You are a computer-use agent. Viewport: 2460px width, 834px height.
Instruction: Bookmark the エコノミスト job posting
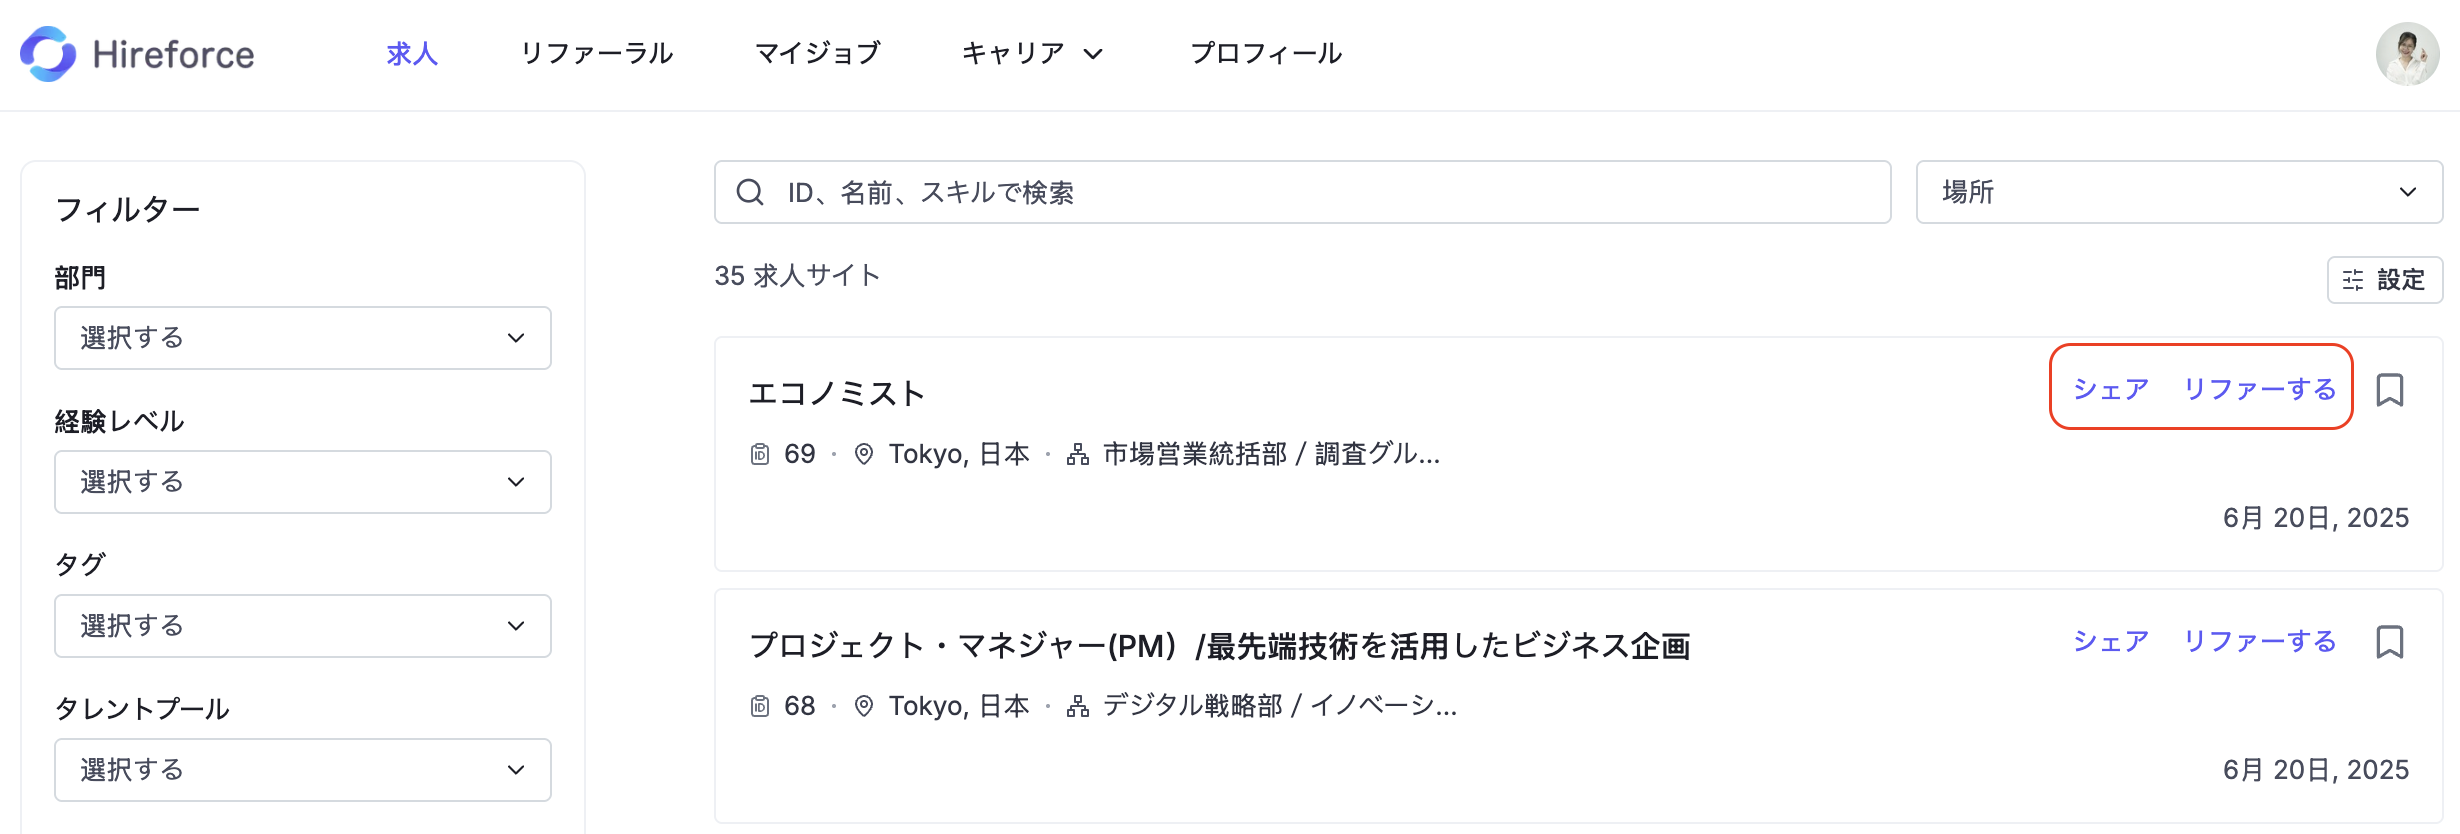click(x=2390, y=389)
